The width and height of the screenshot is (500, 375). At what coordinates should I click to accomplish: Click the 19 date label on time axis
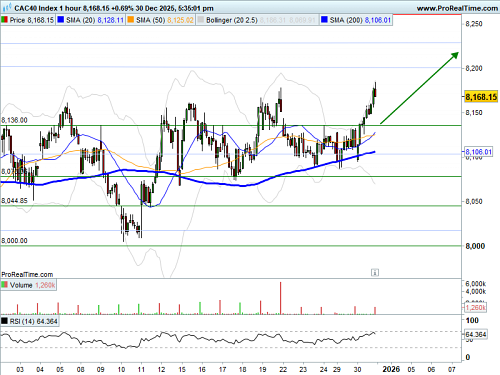click(x=263, y=369)
